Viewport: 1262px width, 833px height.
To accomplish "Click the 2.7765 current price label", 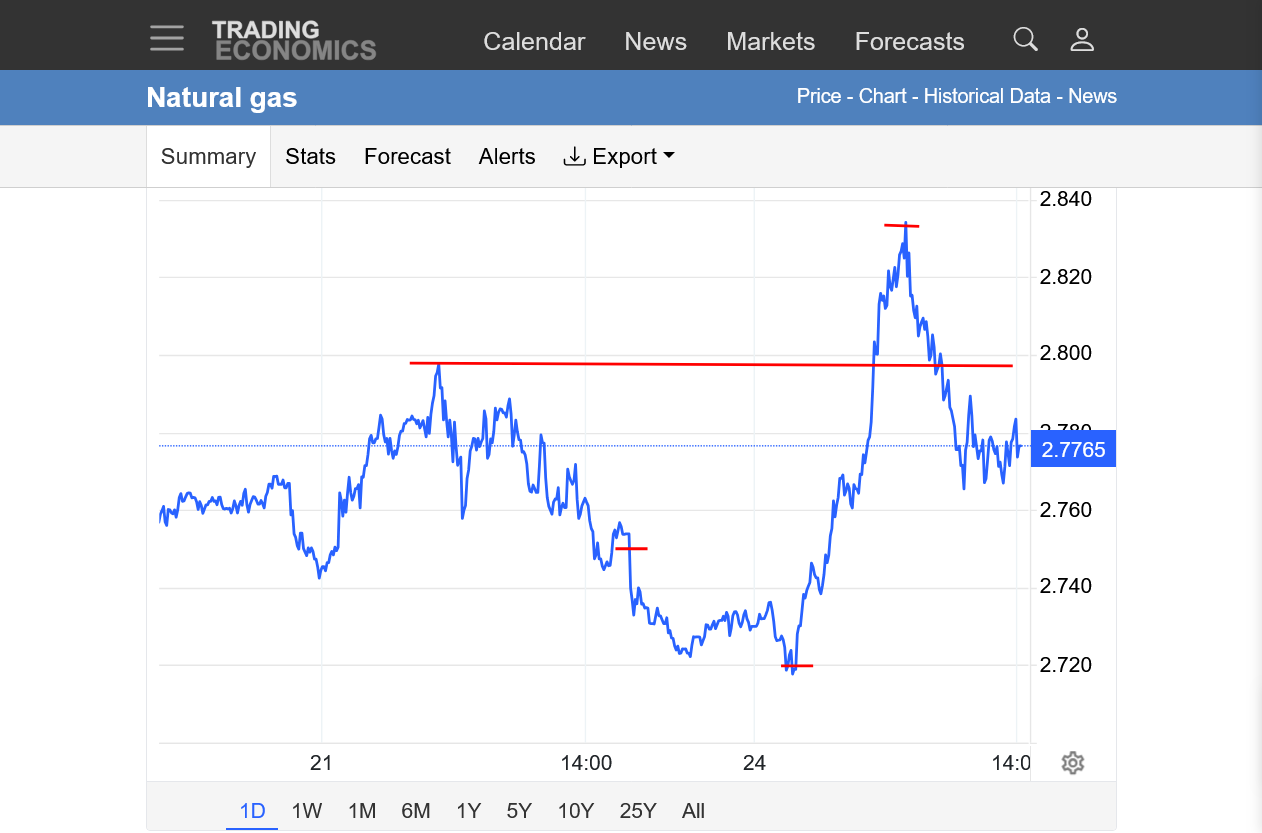I will 1073,449.
